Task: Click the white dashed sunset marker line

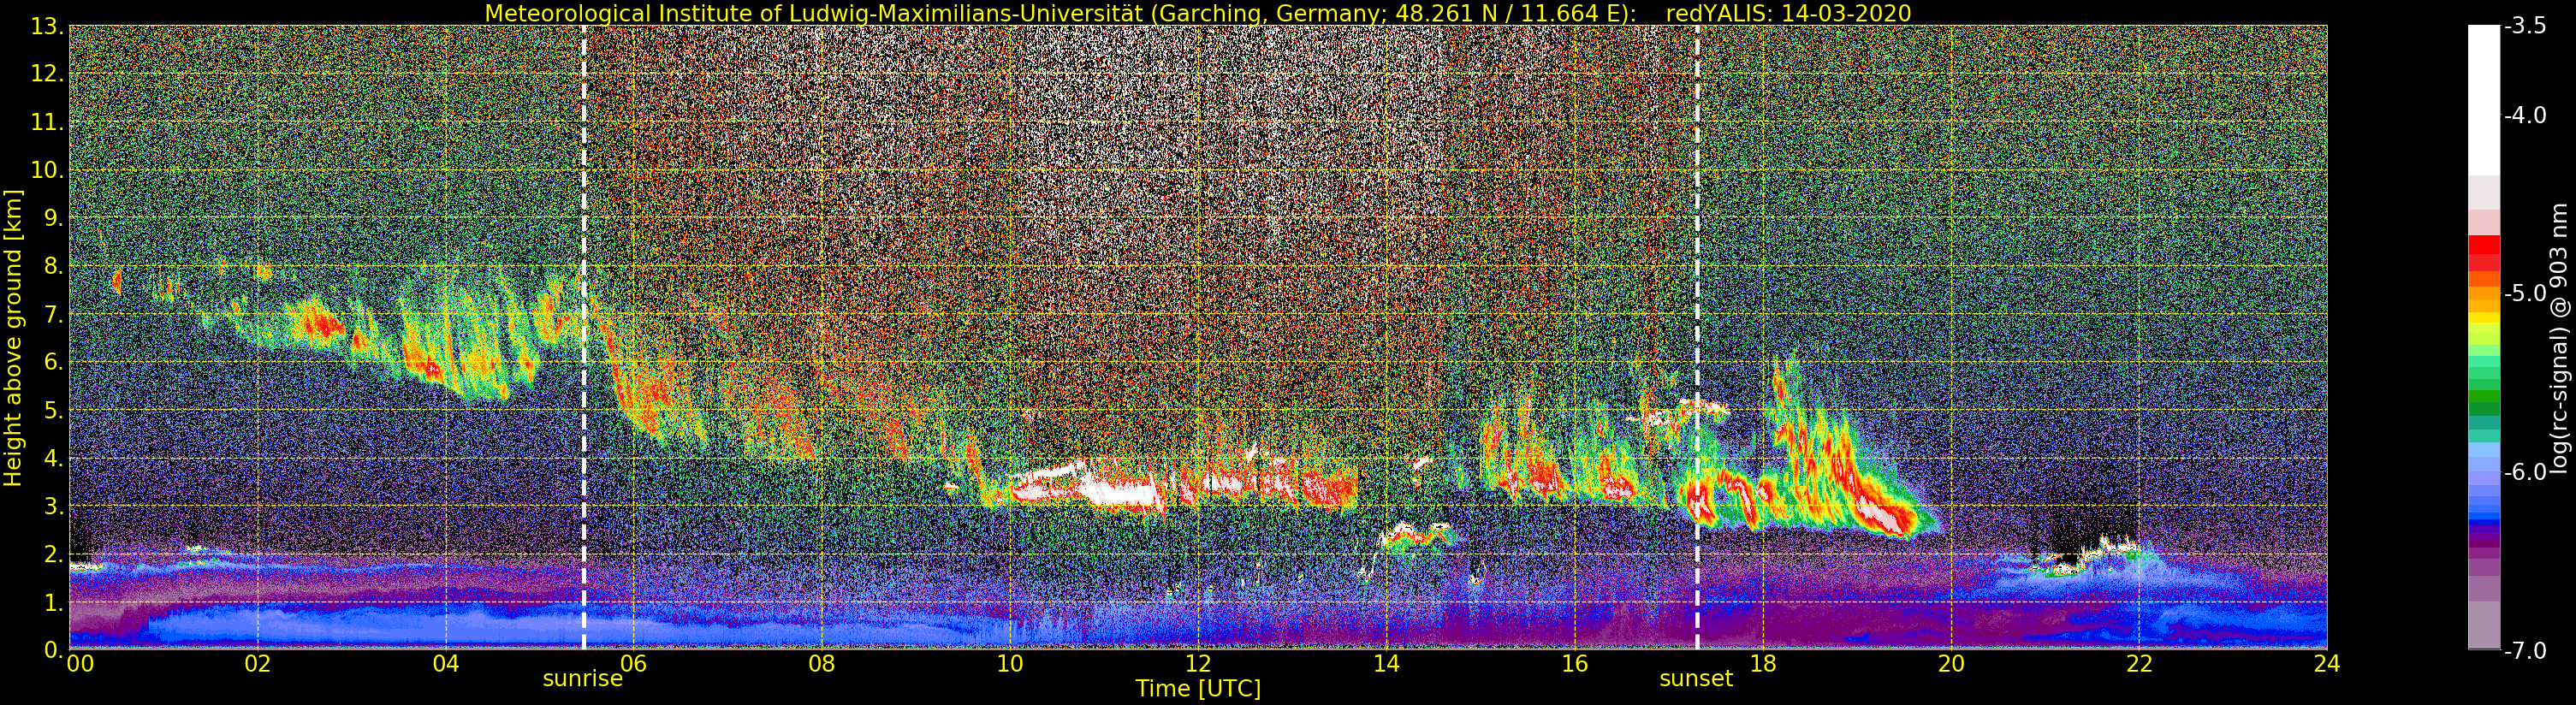Action: [1698, 337]
